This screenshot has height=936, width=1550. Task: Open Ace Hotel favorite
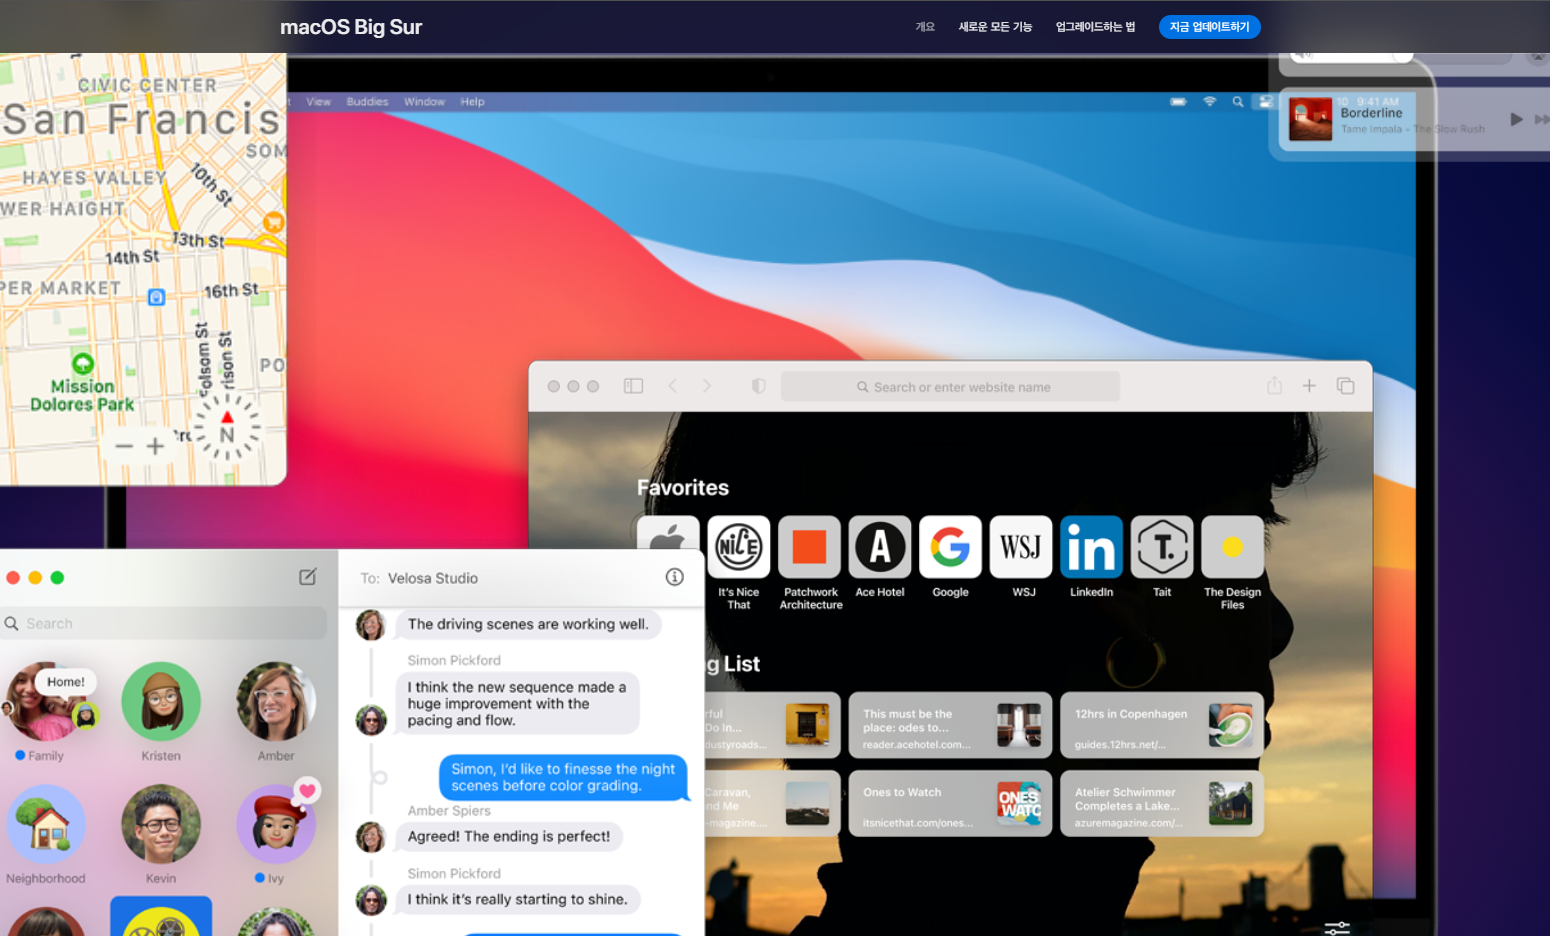(x=880, y=547)
